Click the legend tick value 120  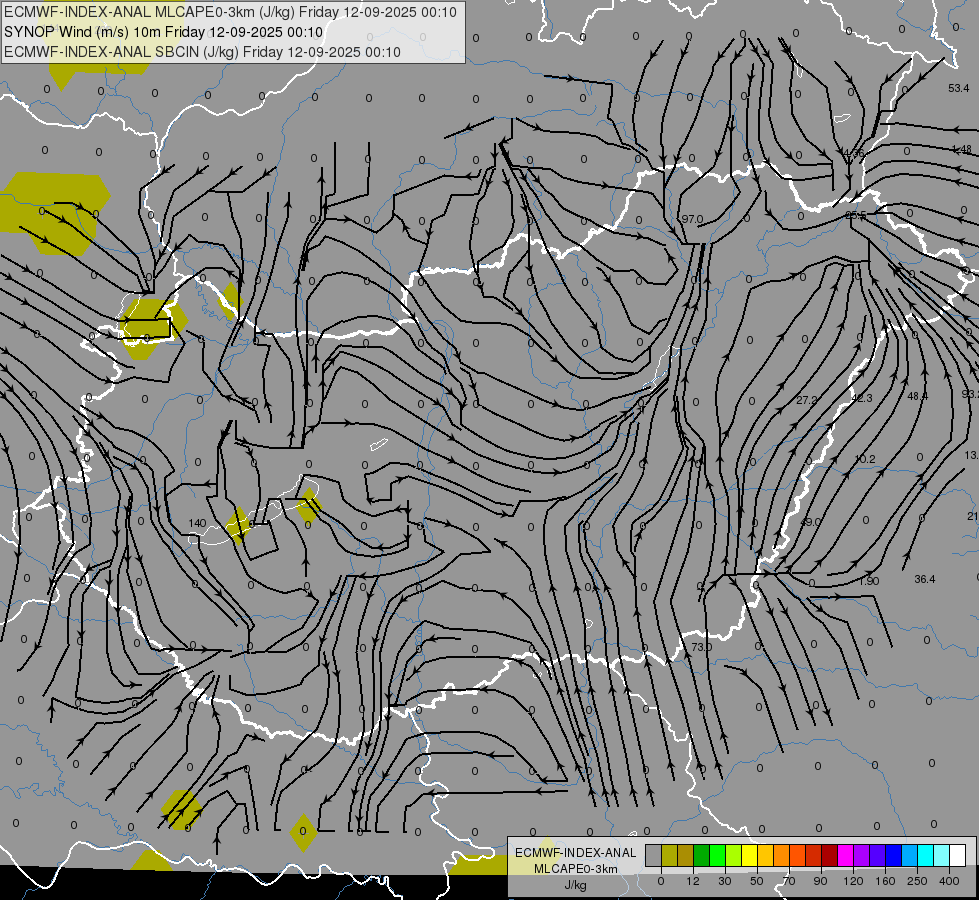click(x=853, y=881)
